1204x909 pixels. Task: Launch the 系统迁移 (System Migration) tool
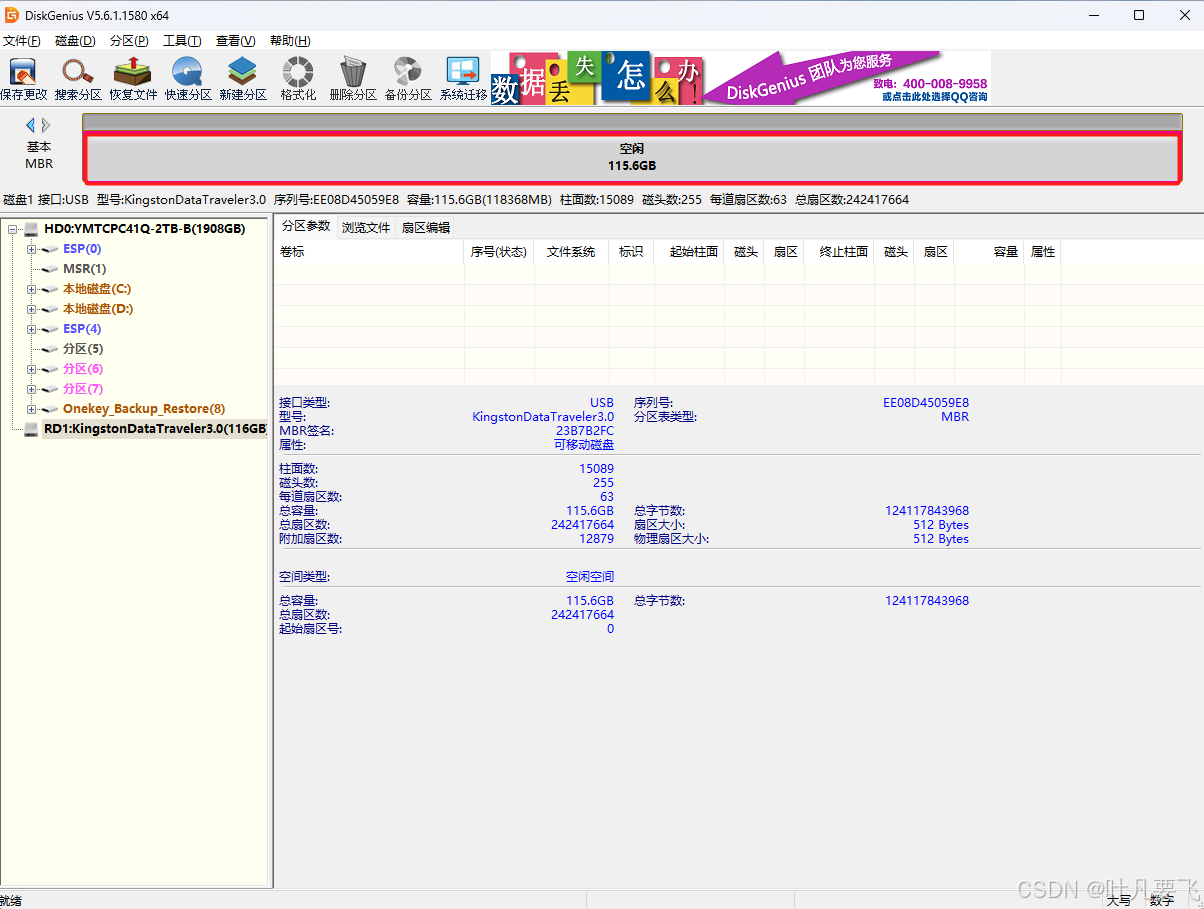[x=463, y=79]
